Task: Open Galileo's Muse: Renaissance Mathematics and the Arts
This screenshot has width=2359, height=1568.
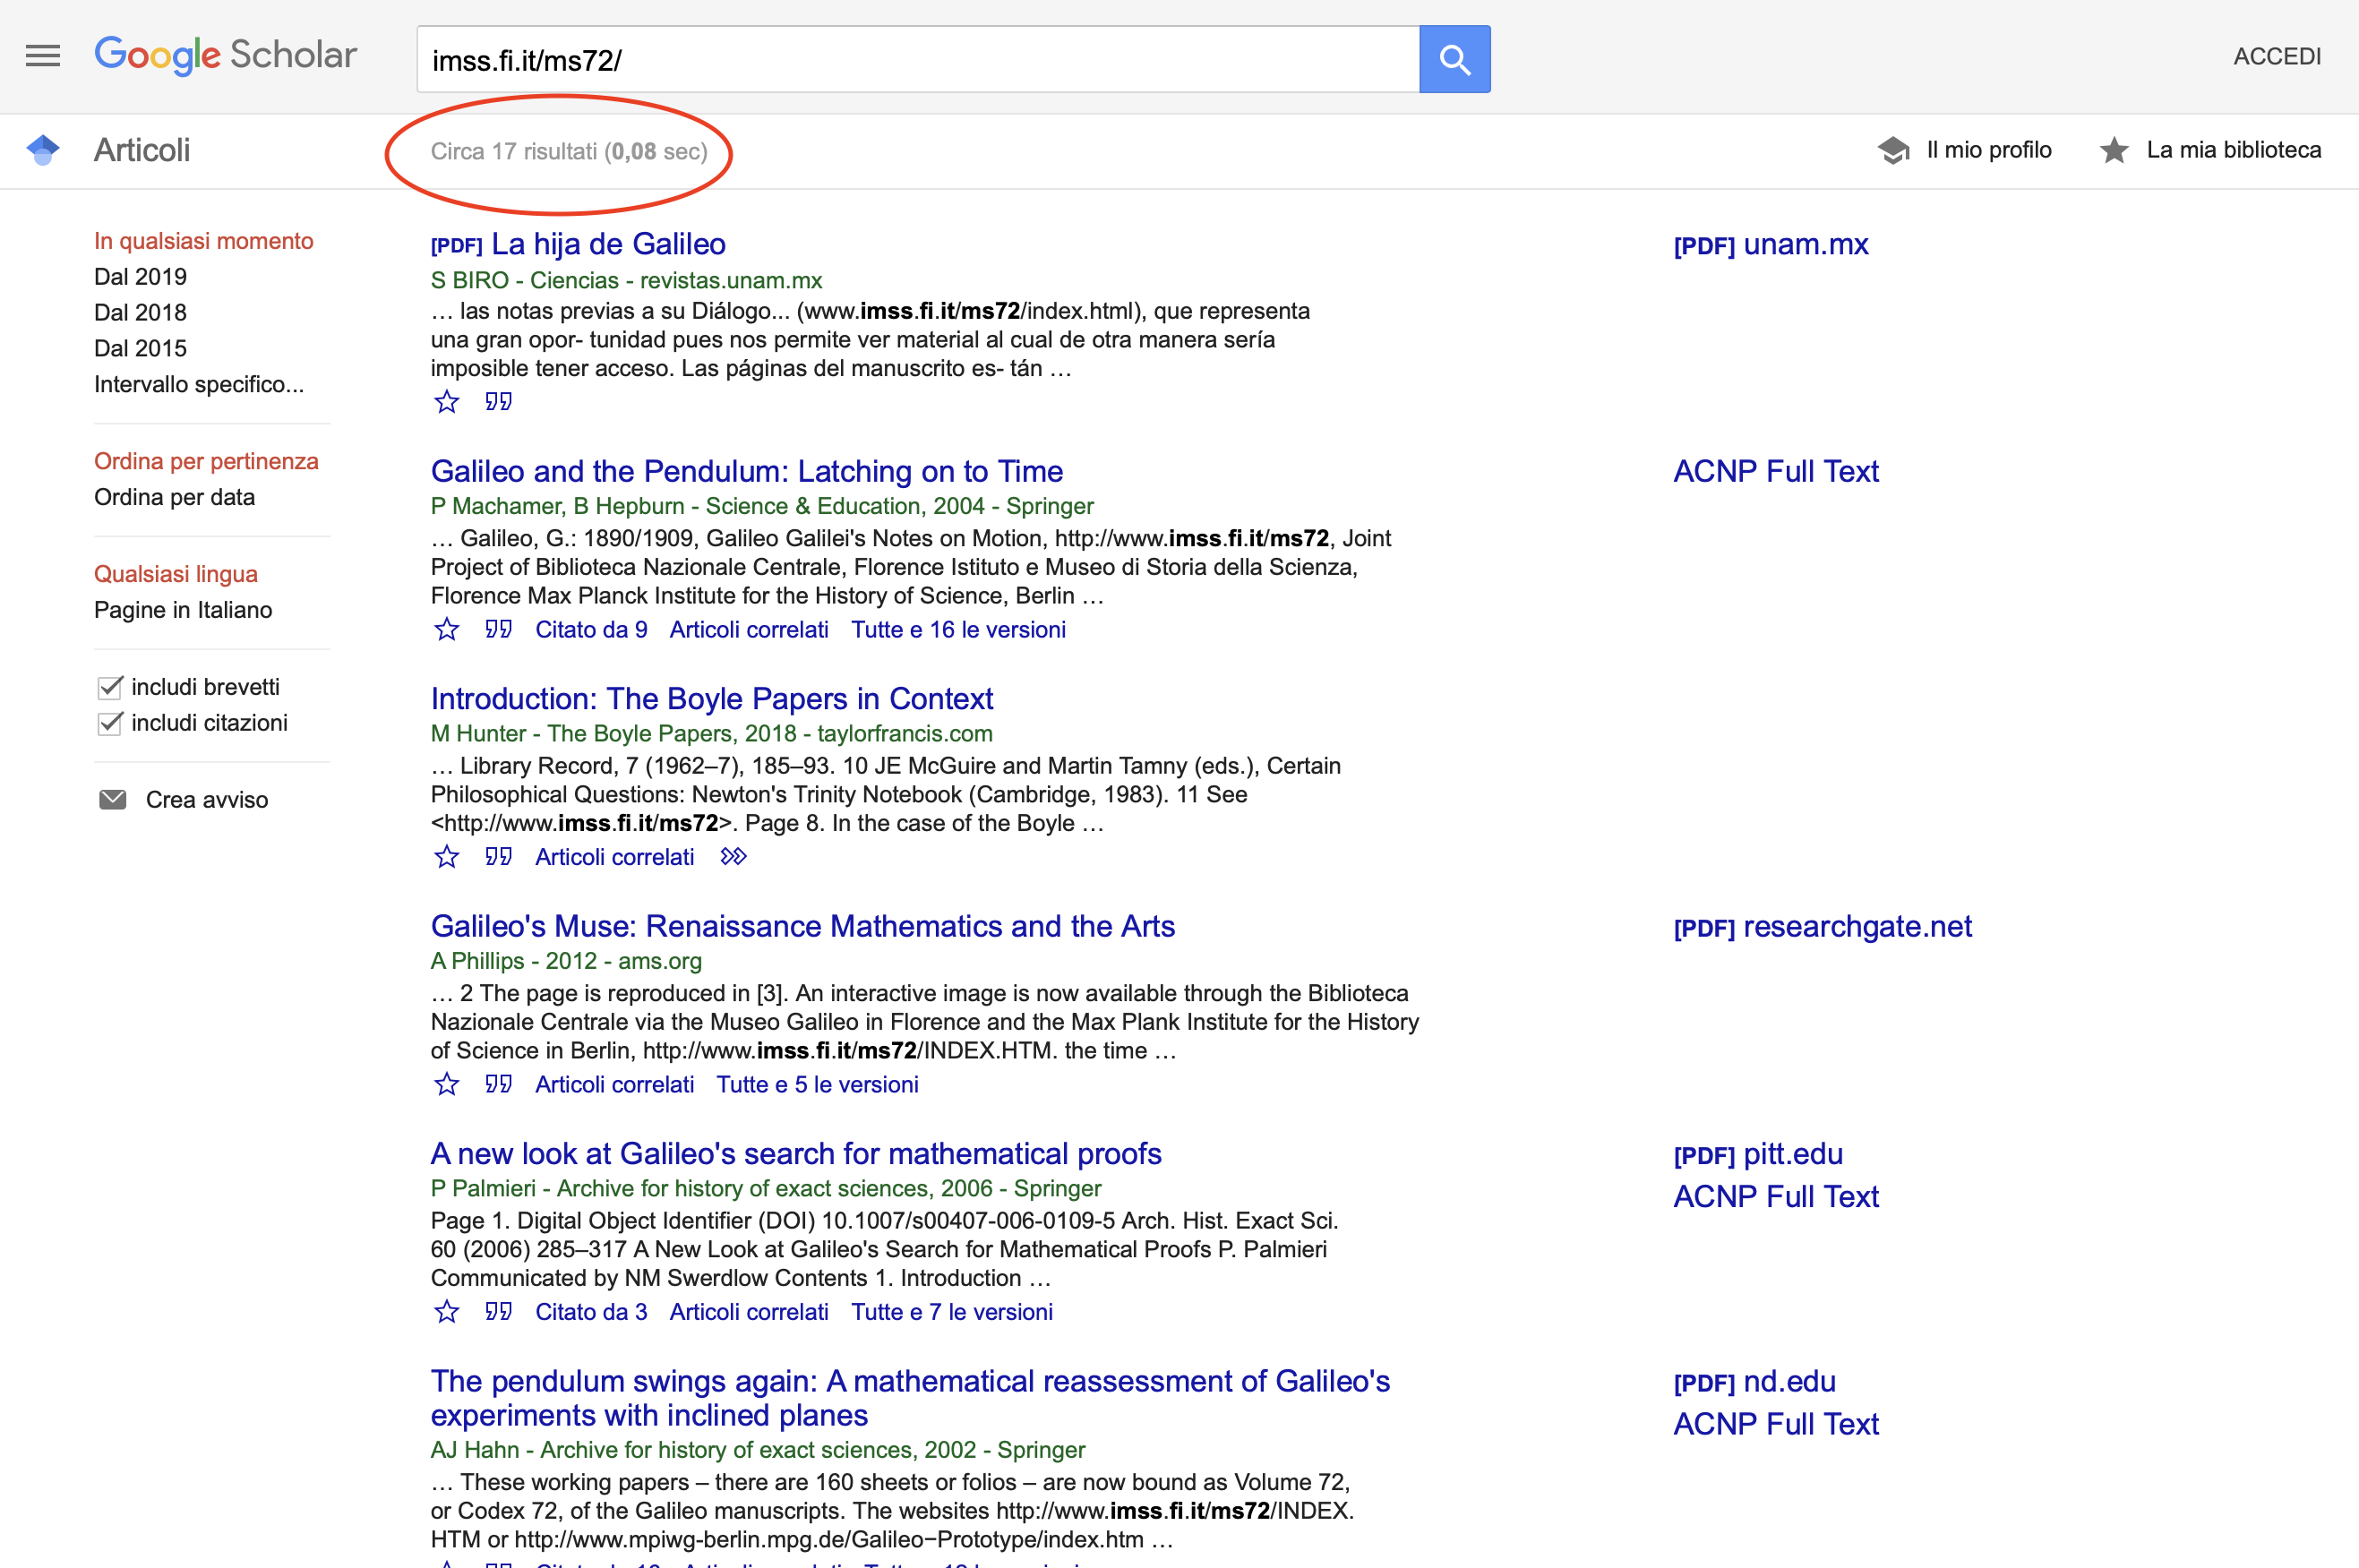Action: tap(803, 926)
